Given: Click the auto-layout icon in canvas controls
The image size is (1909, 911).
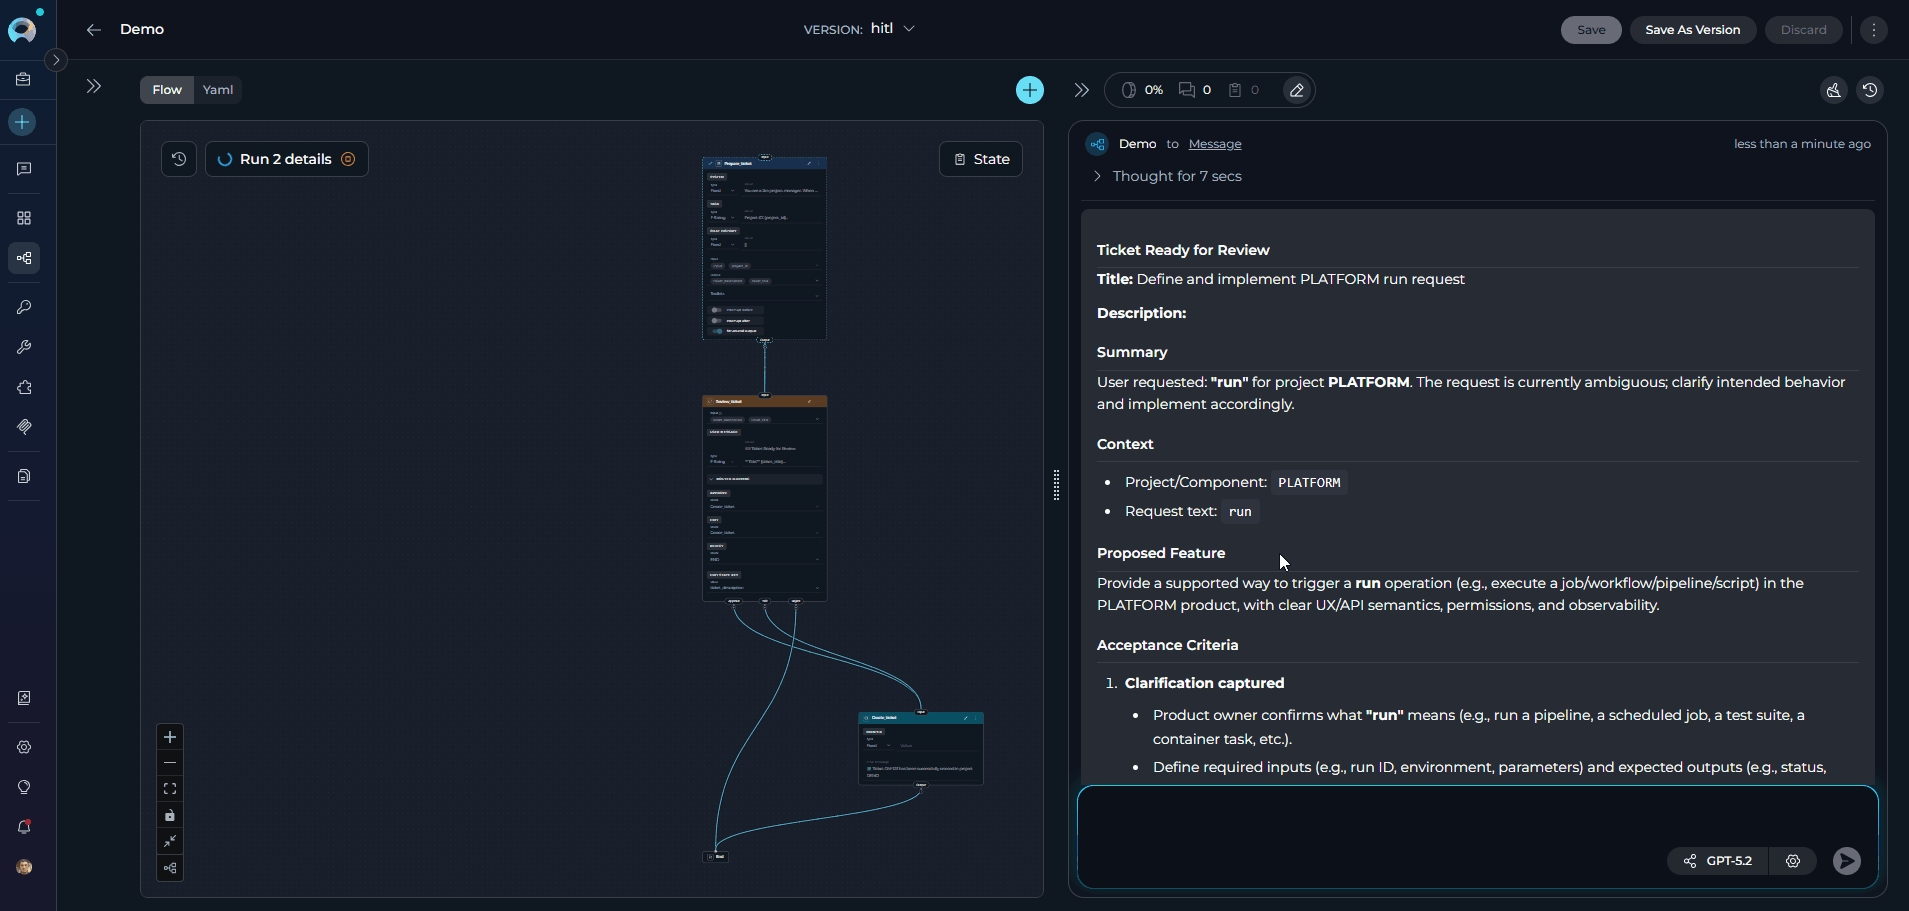Looking at the screenshot, I should point(170,868).
